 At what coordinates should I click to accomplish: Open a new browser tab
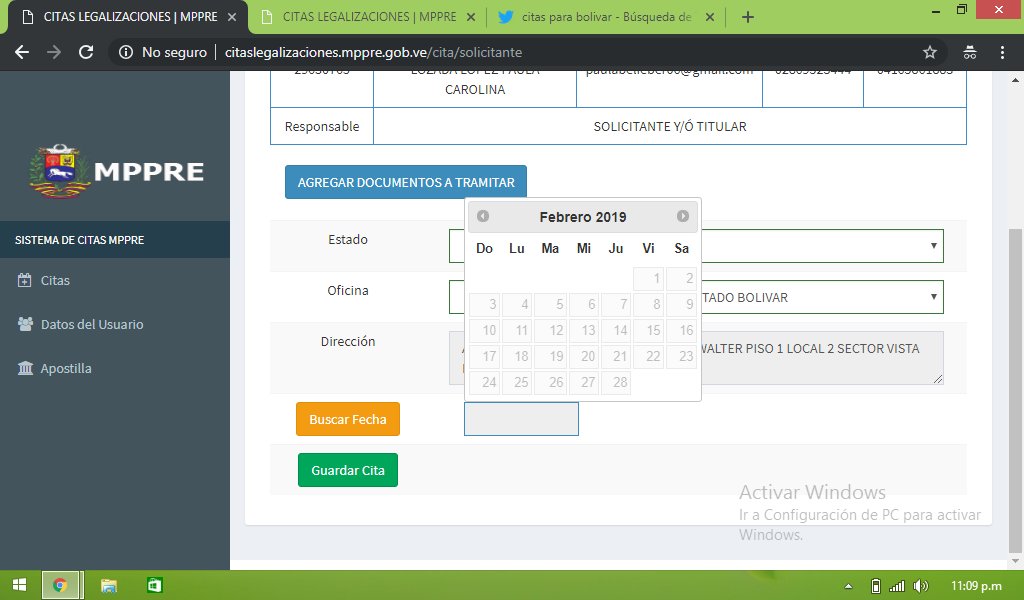pyautogui.click(x=748, y=17)
